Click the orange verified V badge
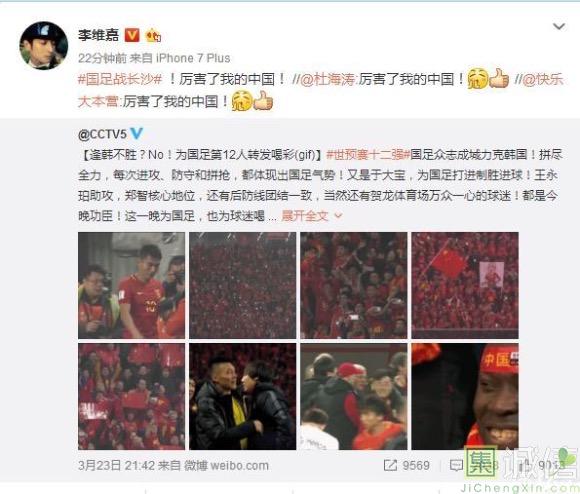 (132, 35)
